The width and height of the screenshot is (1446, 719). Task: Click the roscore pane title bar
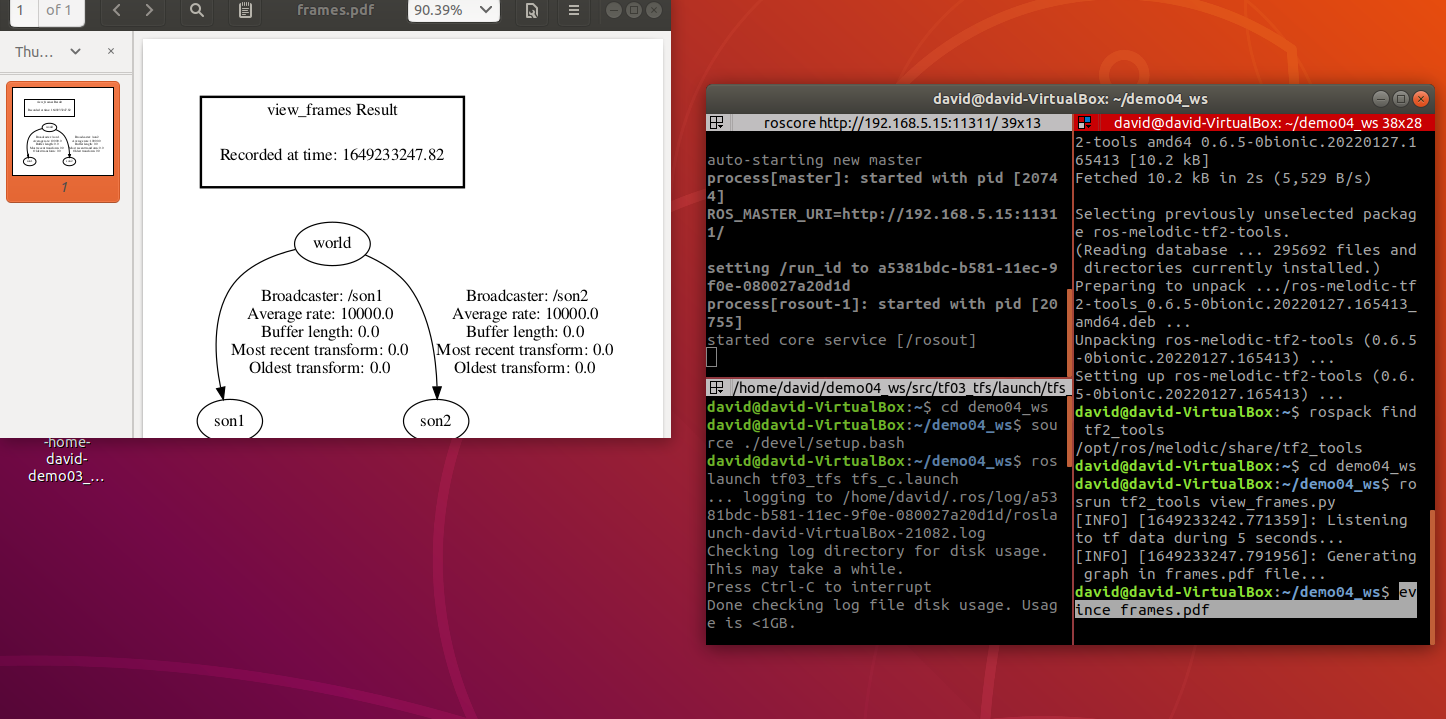coord(889,123)
